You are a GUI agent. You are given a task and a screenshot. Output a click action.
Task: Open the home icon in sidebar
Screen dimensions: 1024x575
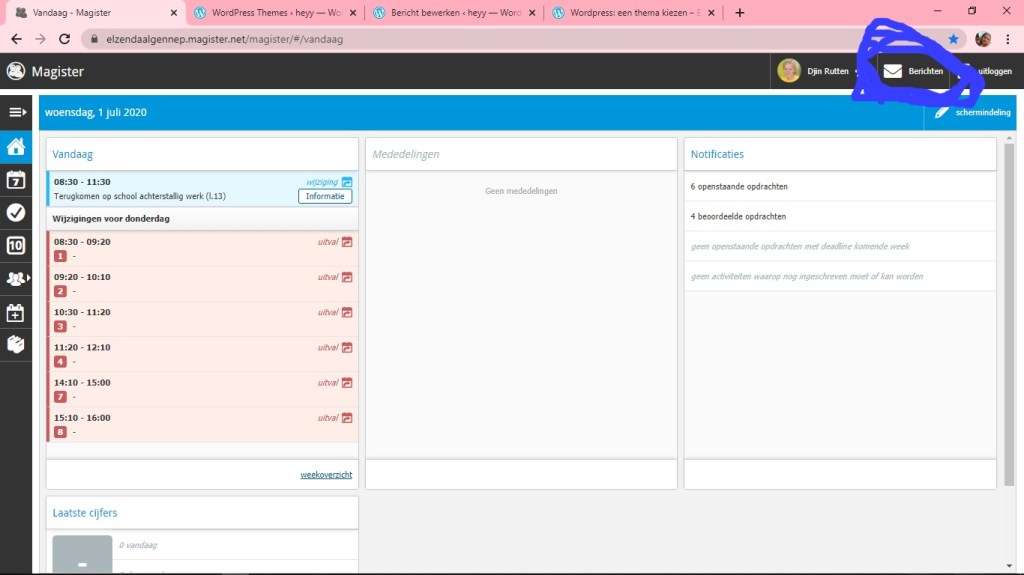click(16, 147)
